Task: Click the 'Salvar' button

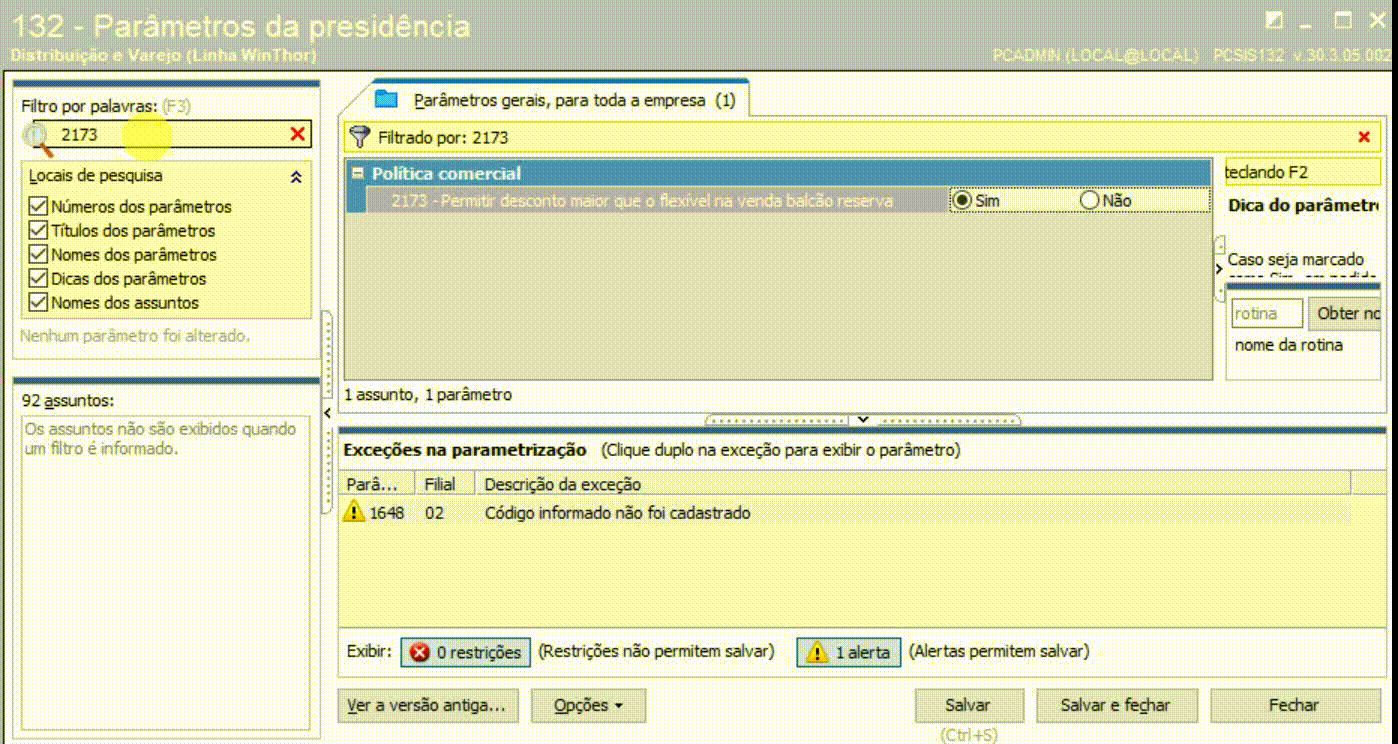Action: (x=967, y=705)
